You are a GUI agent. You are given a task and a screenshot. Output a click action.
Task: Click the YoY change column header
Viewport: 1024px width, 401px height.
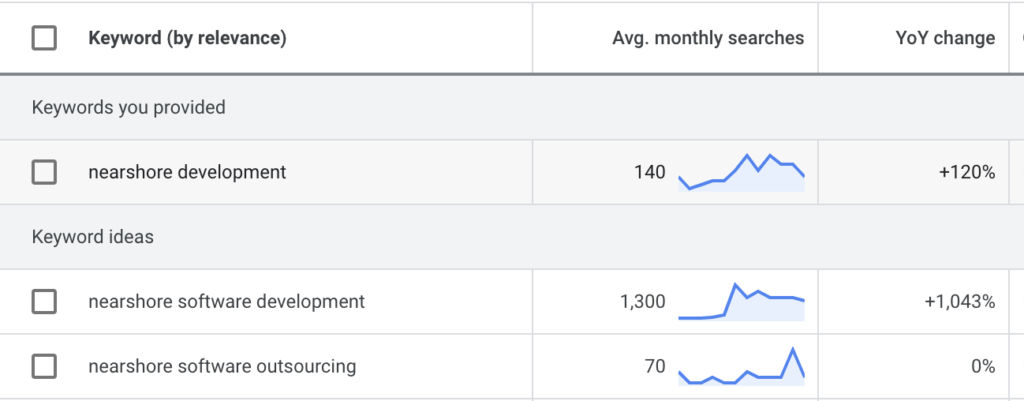(944, 39)
